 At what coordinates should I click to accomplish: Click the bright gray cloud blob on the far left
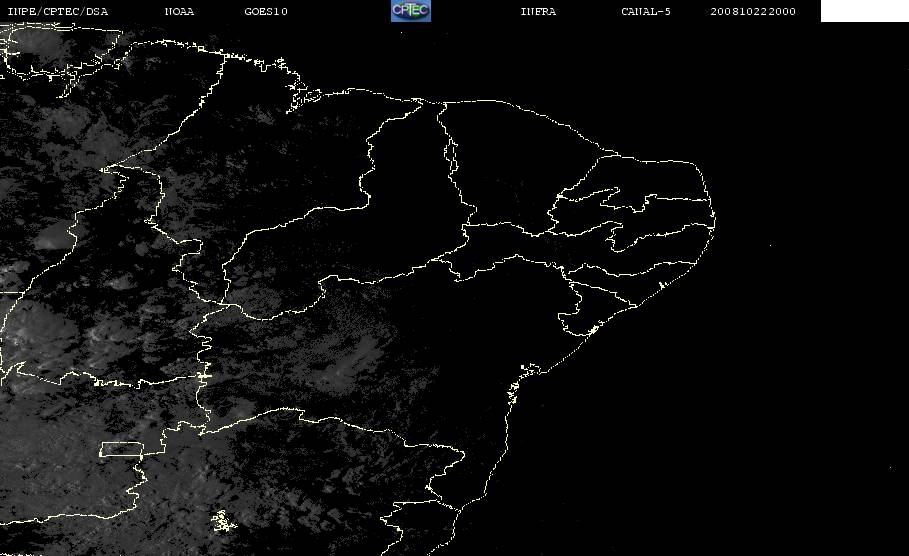pos(52,239)
